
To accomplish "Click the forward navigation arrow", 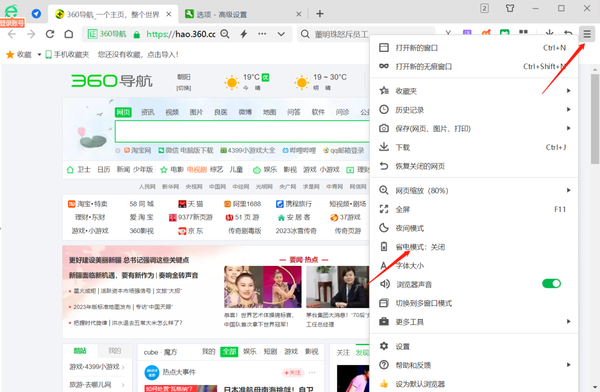I will click(x=31, y=34).
